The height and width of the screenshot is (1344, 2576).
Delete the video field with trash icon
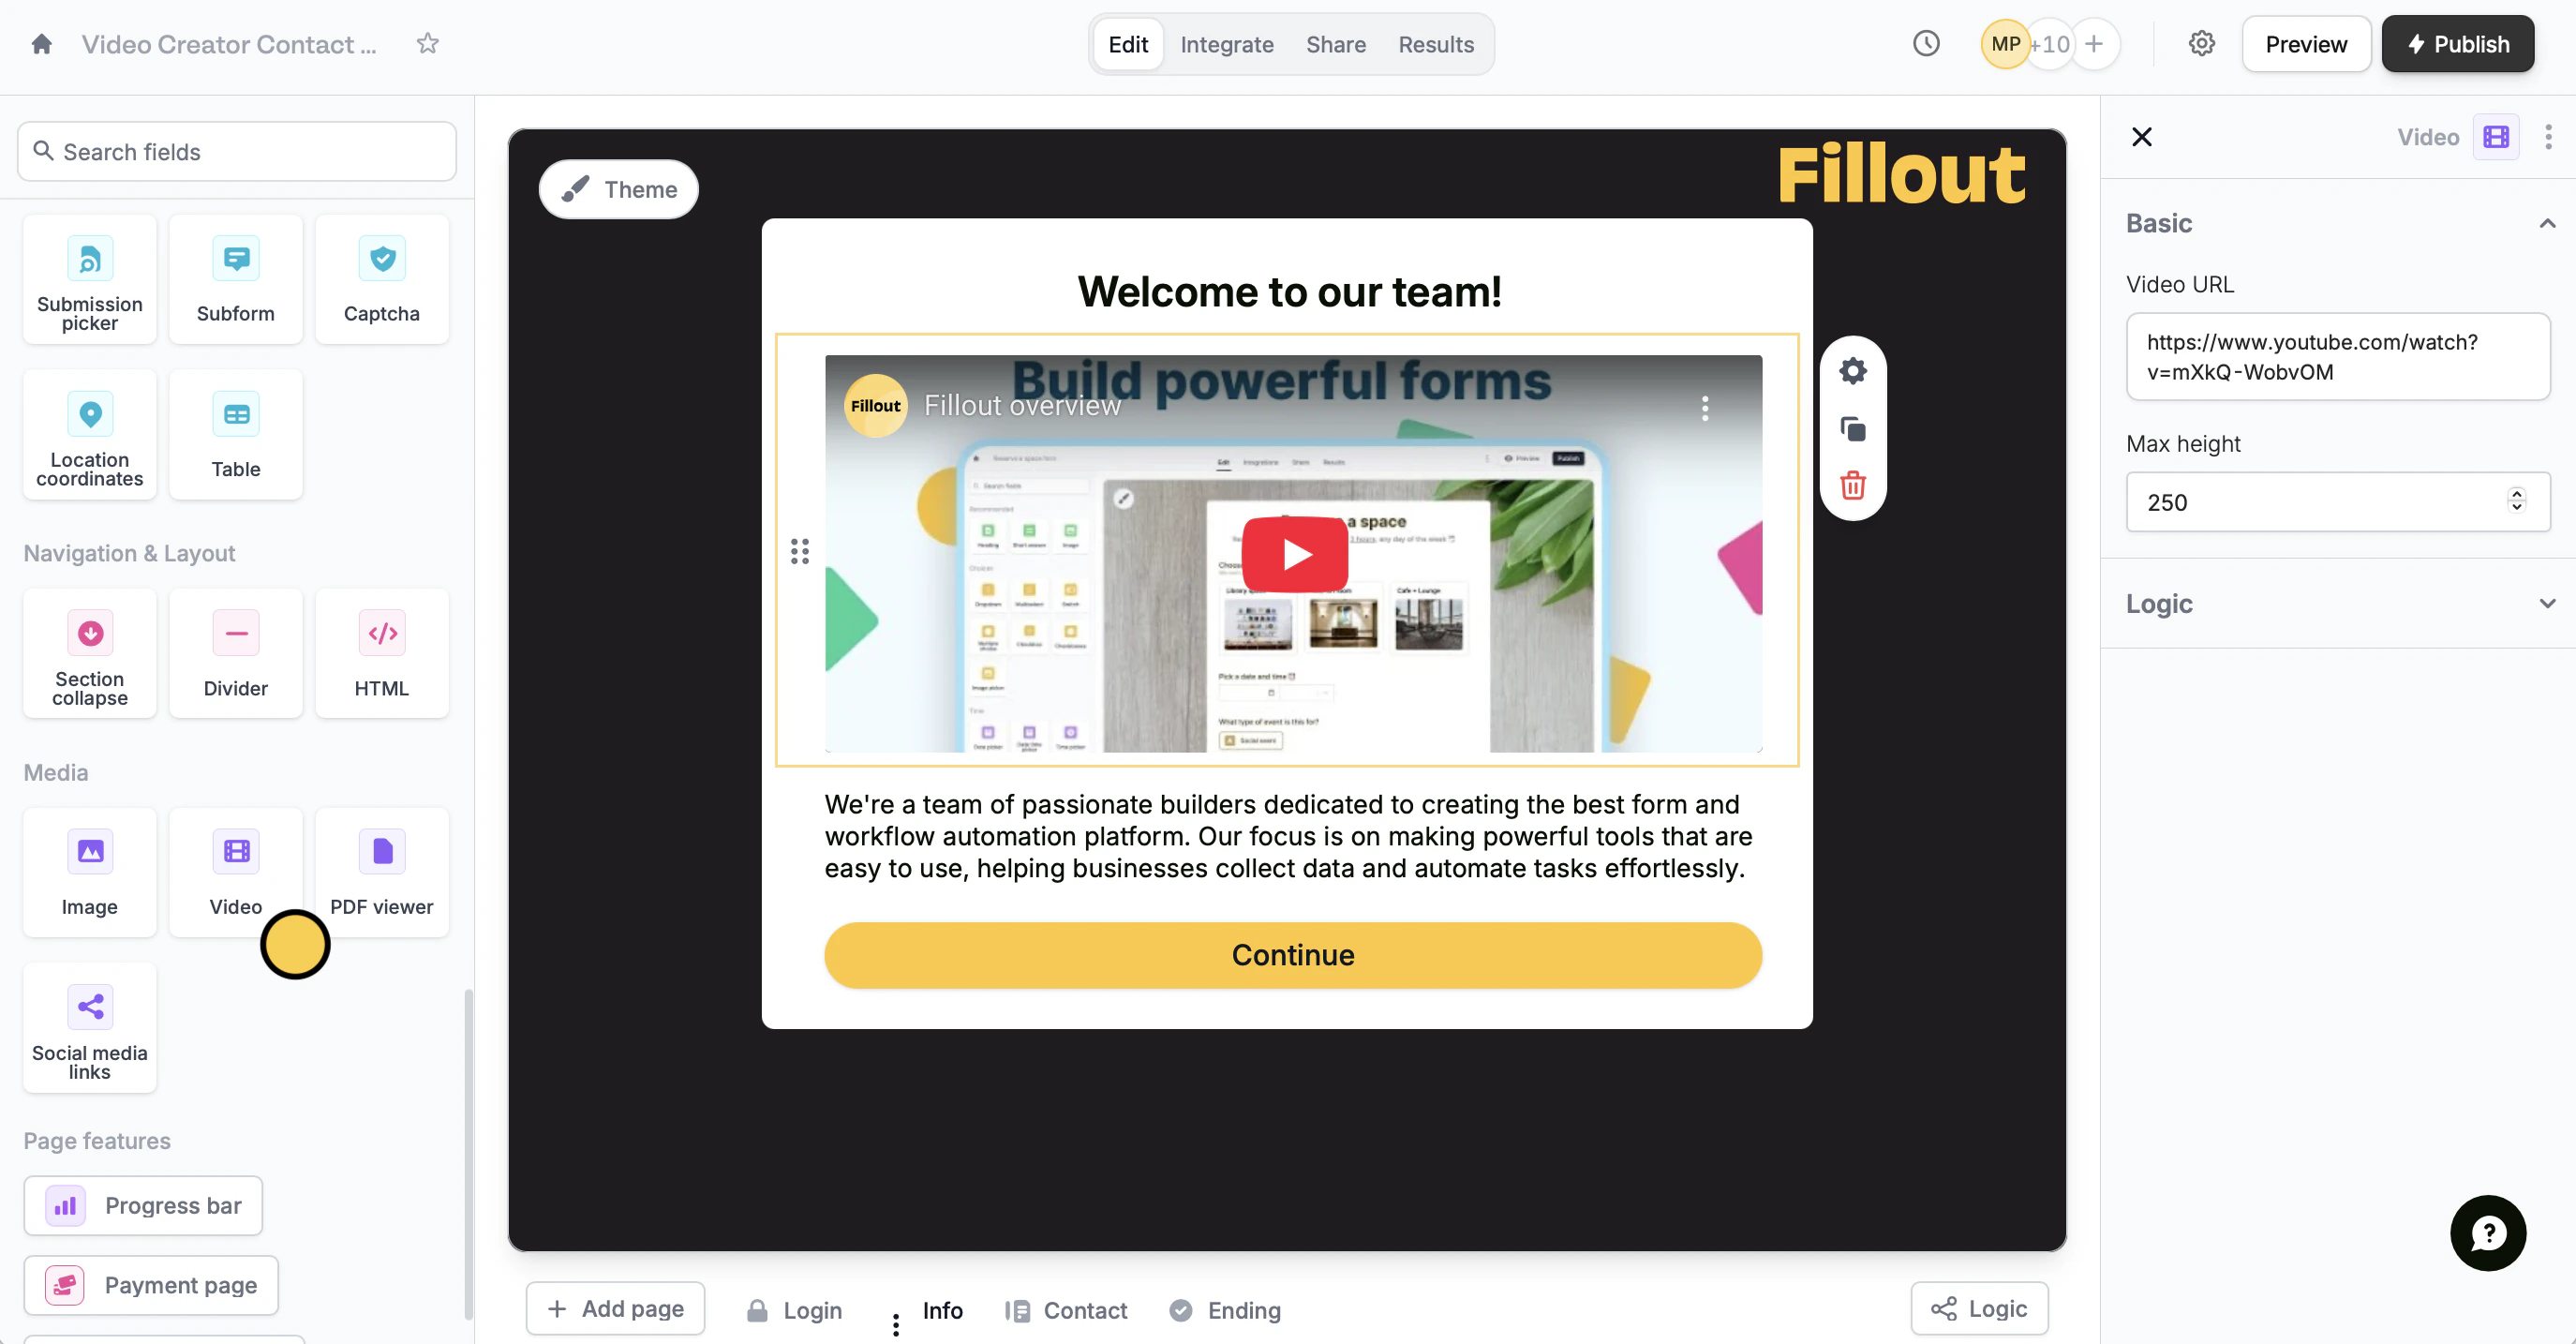(1852, 485)
